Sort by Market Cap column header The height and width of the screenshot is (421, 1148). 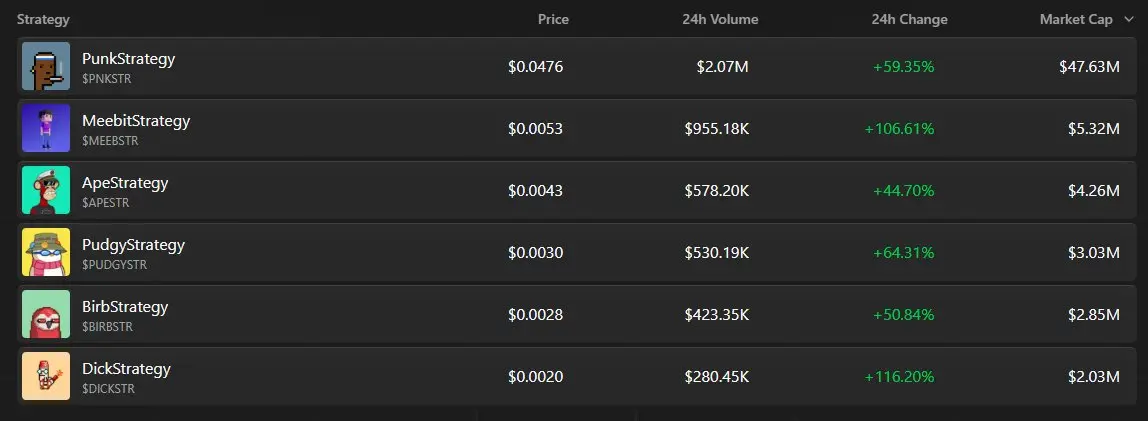[1076, 20]
